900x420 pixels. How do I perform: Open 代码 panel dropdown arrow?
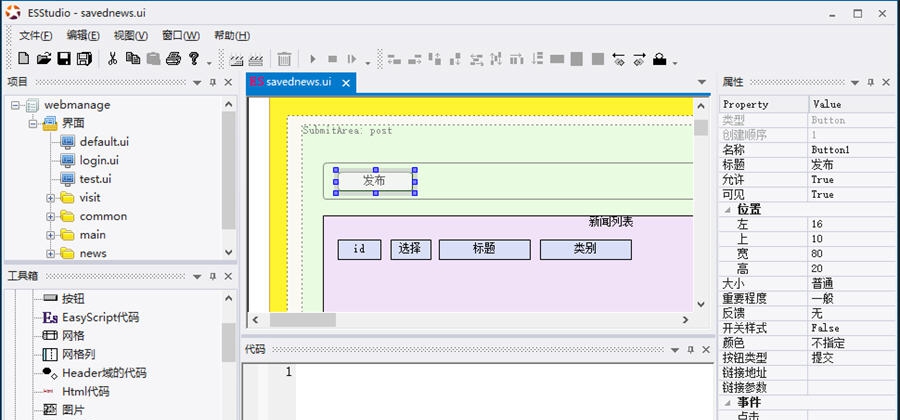click(675, 350)
